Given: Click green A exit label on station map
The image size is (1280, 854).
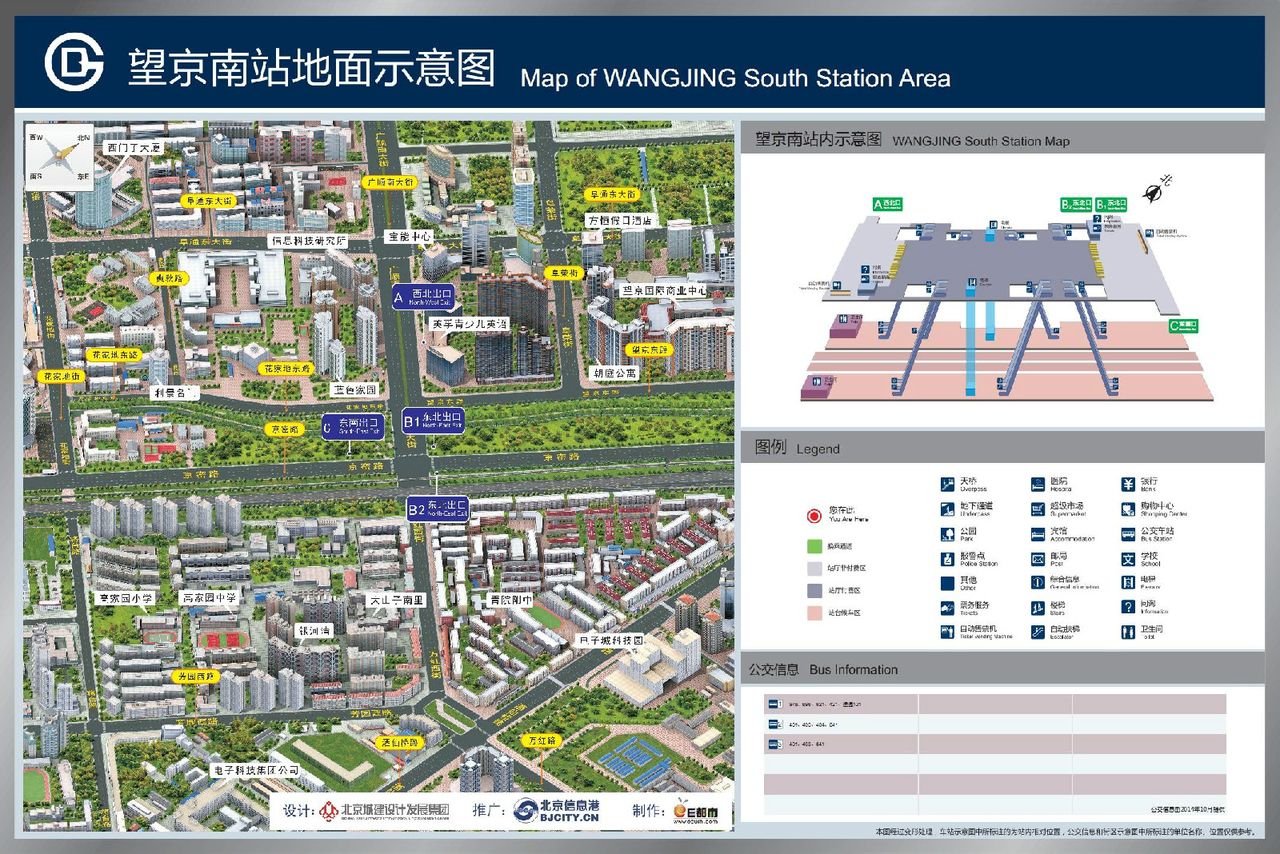Looking at the screenshot, I should coord(889,203).
